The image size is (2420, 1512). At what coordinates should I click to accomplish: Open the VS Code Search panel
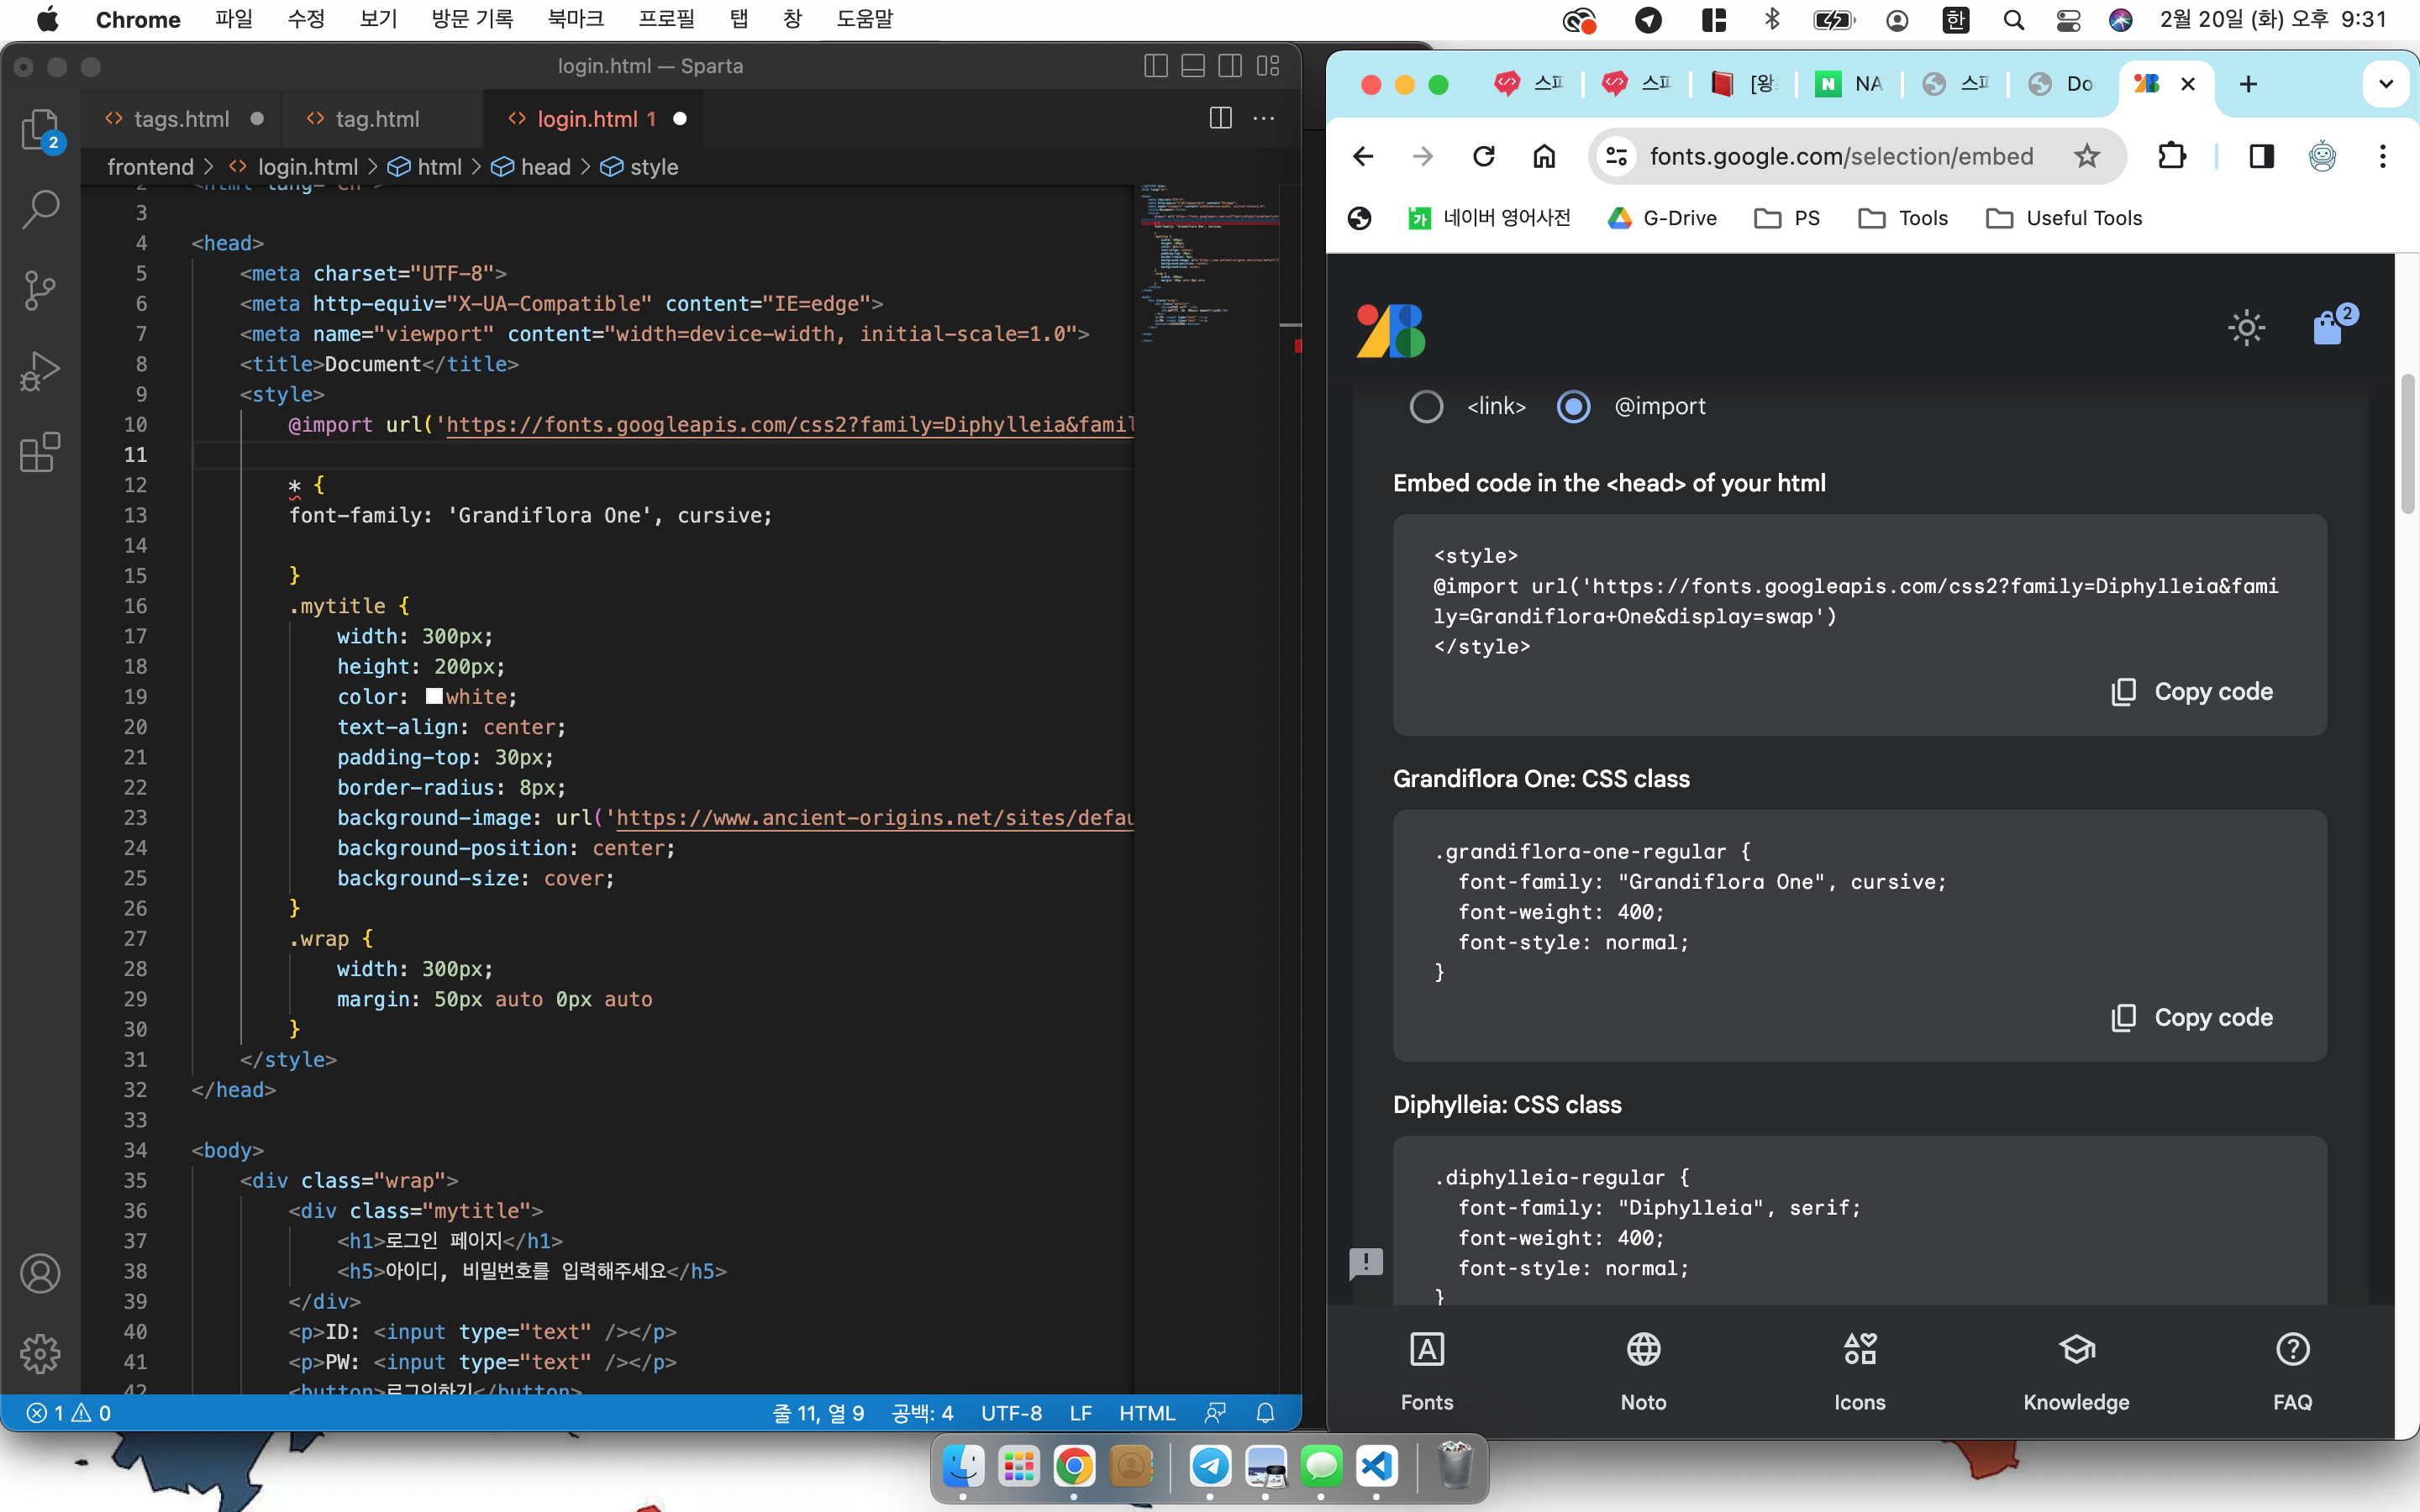click(40, 210)
